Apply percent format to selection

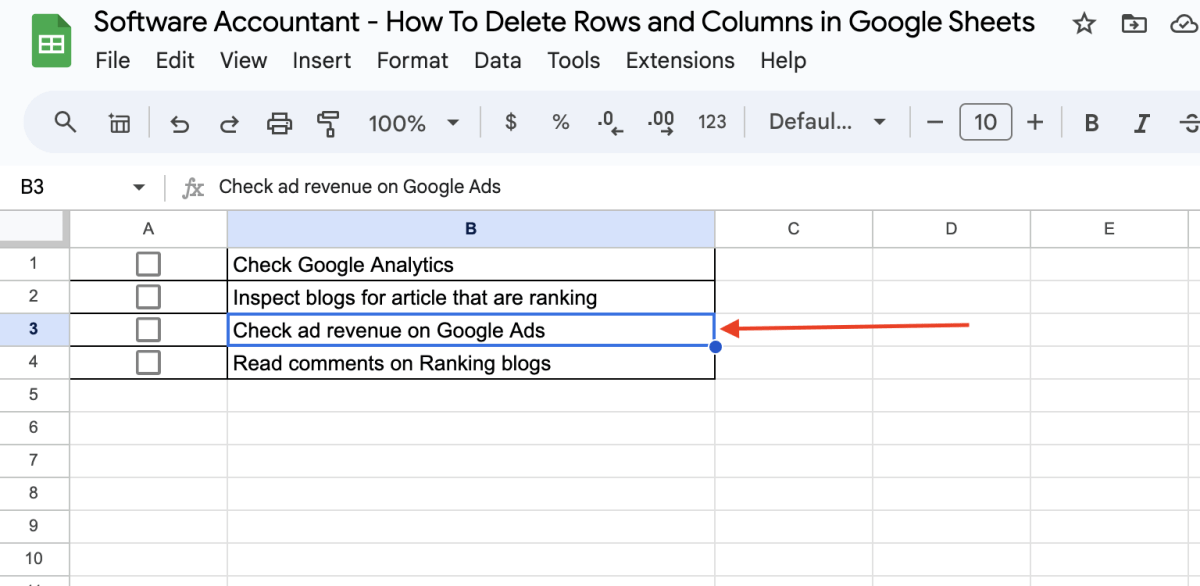point(560,122)
